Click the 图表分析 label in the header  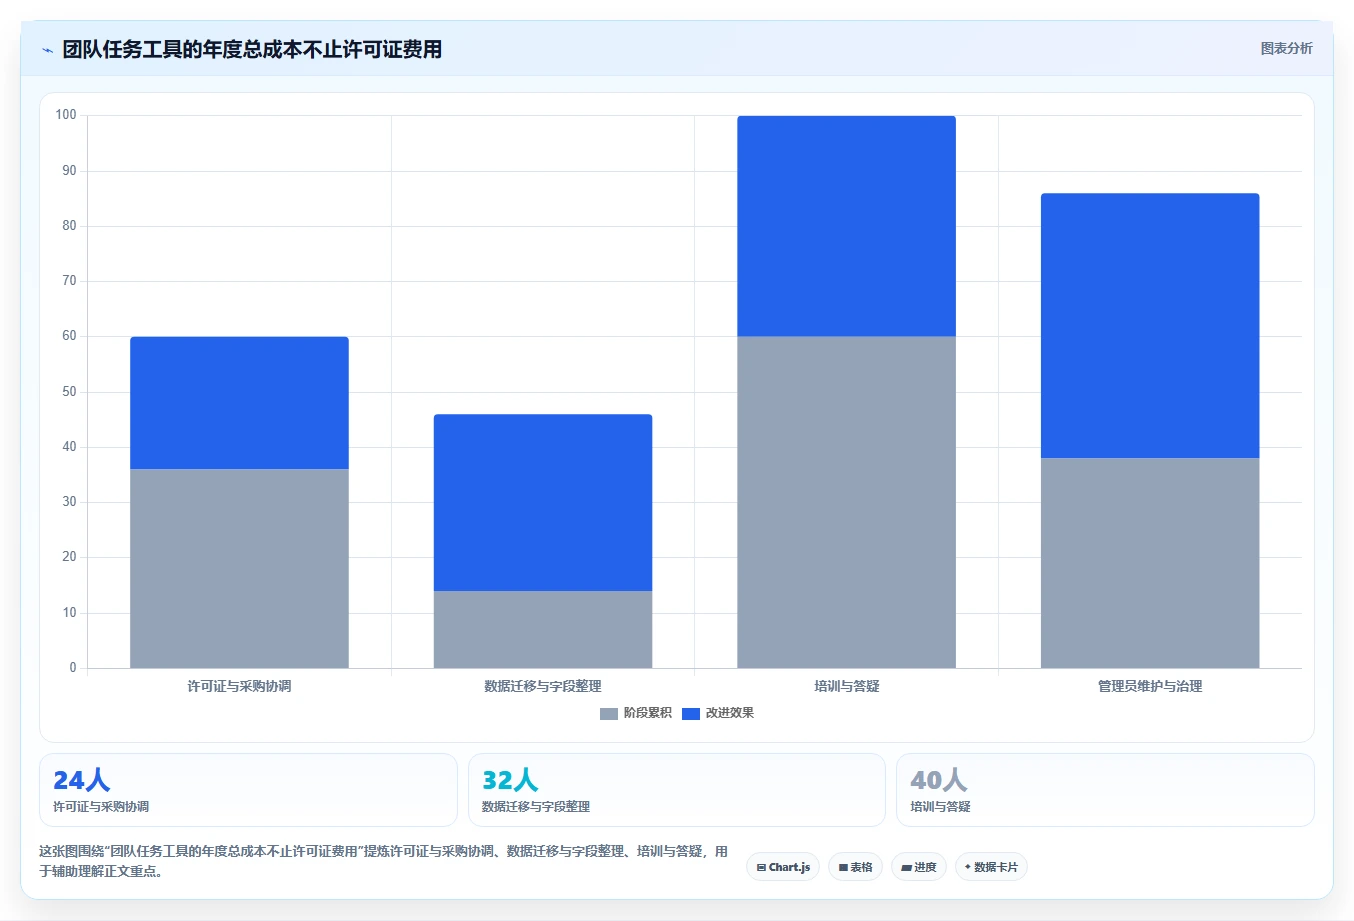(x=1286, y=48)
